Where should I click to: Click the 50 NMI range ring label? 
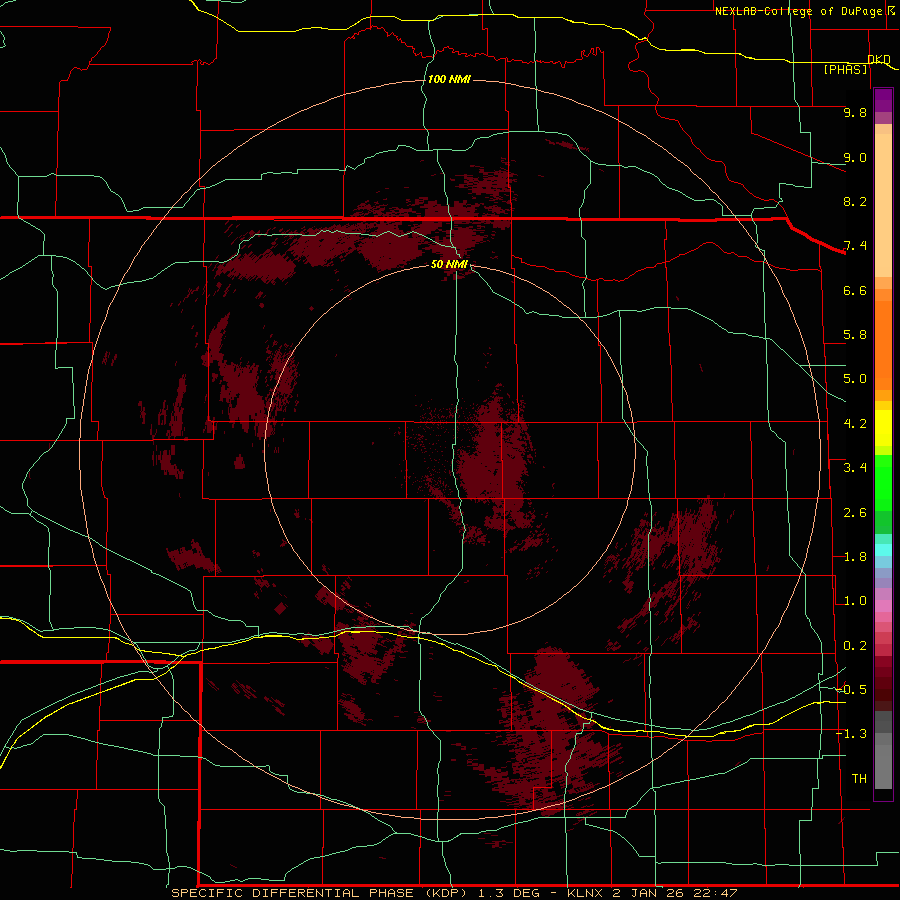449,264
